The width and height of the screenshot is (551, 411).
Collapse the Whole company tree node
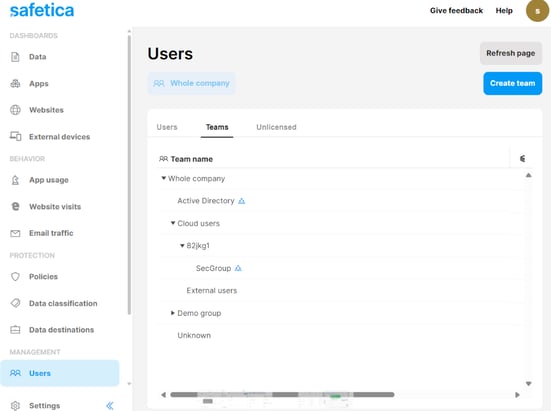pyautogui.click(x=163, y=178)
